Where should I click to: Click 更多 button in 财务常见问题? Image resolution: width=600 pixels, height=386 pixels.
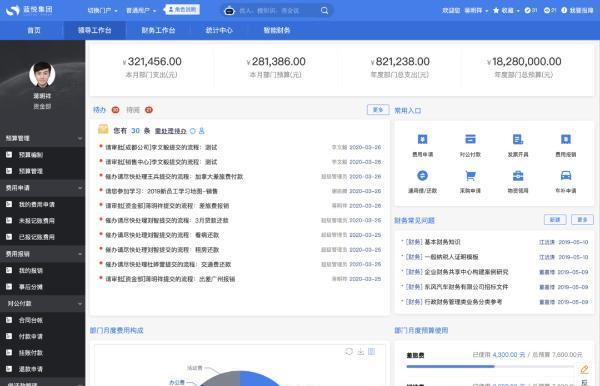click(x=582, y=220)
